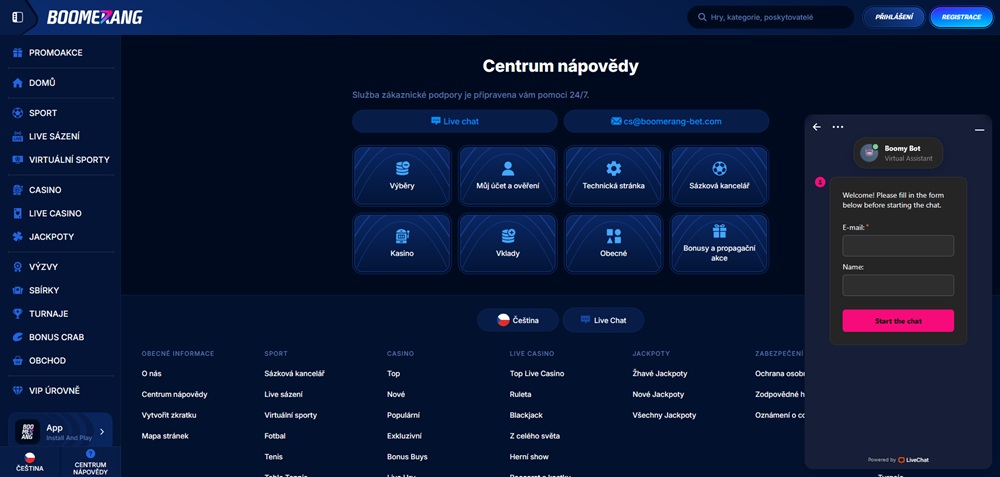Open the Výběry withdrawals help category
Image resolution: width=1000 pixels, height=477 pixels.
point(402,176)
